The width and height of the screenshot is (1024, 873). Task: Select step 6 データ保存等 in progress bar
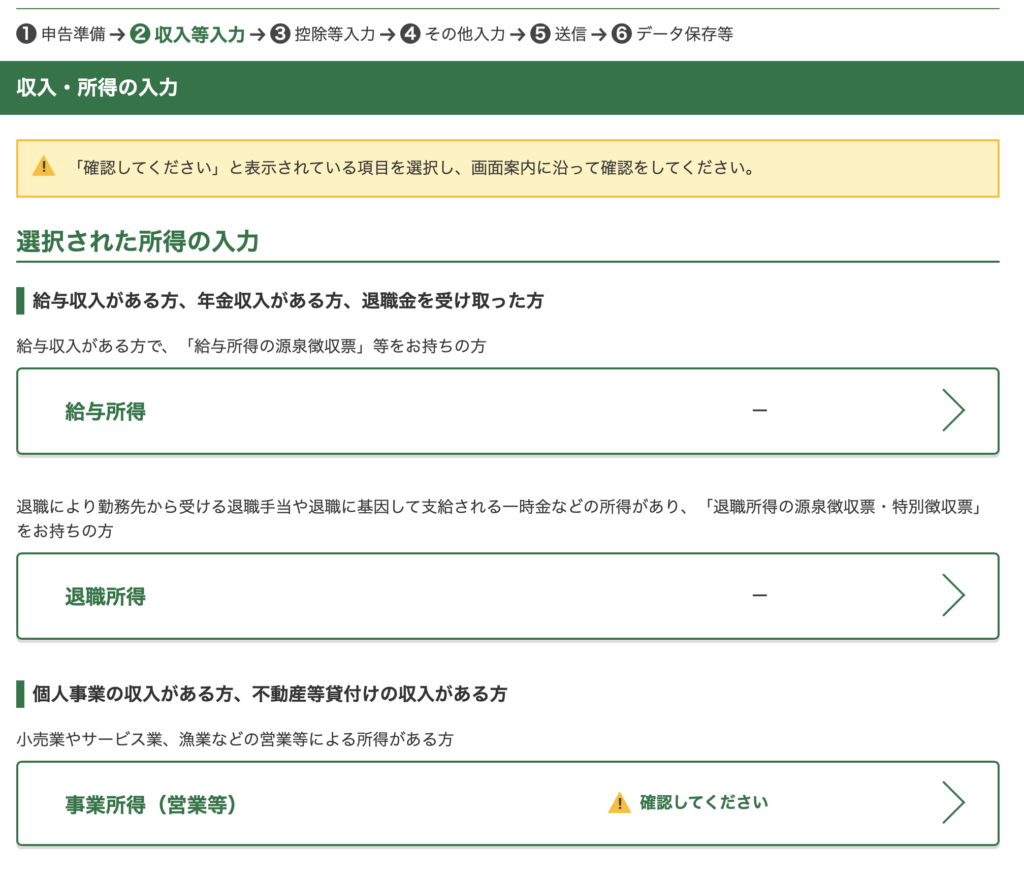672,34
